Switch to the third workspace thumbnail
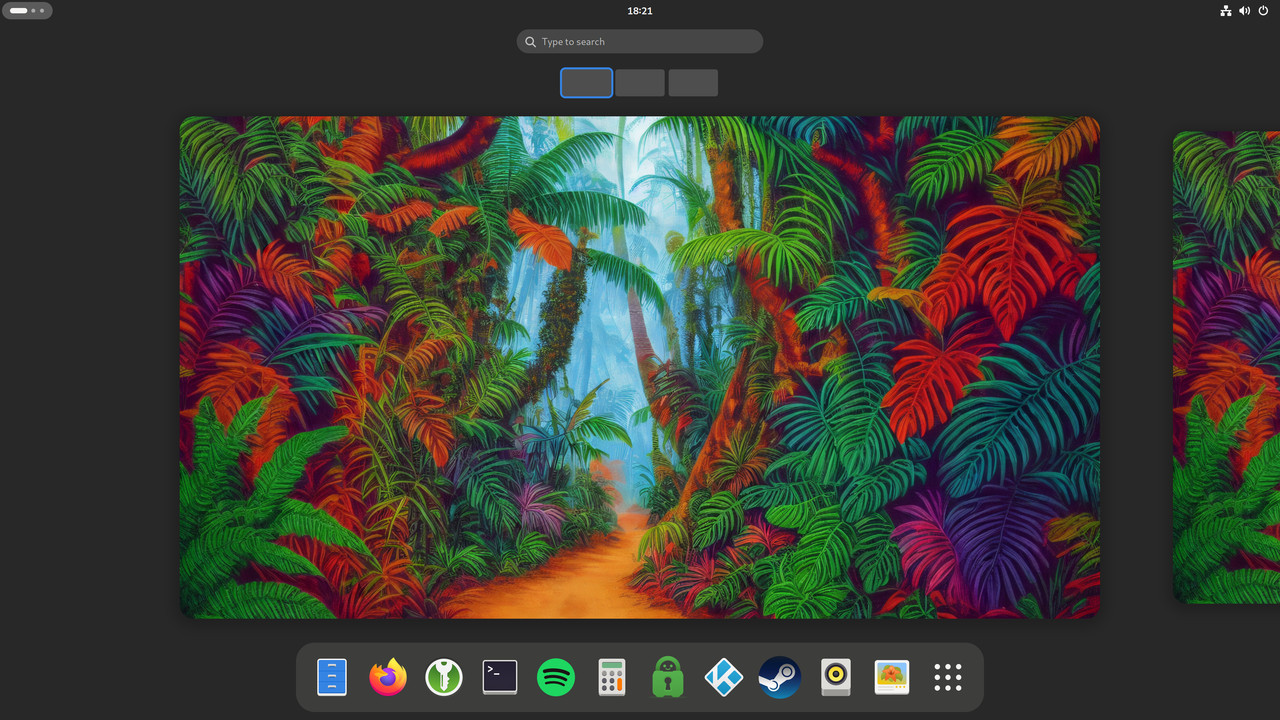This screenshot has height=720, width=1280. tap(693, 83)
